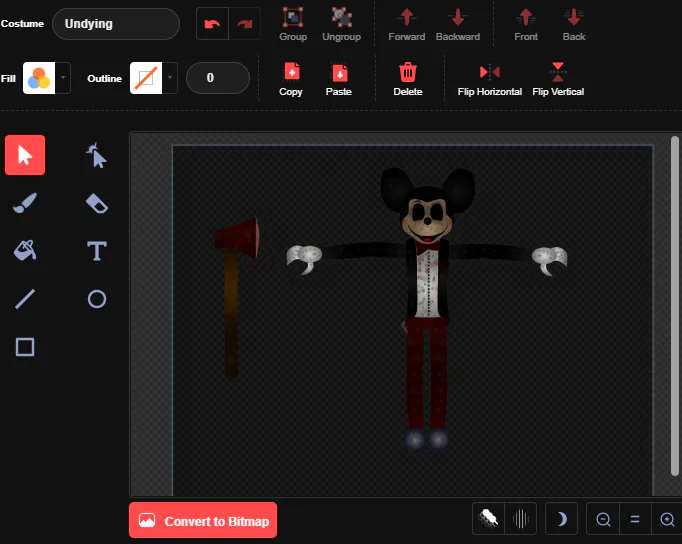Select the Eraser tool
This screenshot has height=544, width=682.
point(97,203)
